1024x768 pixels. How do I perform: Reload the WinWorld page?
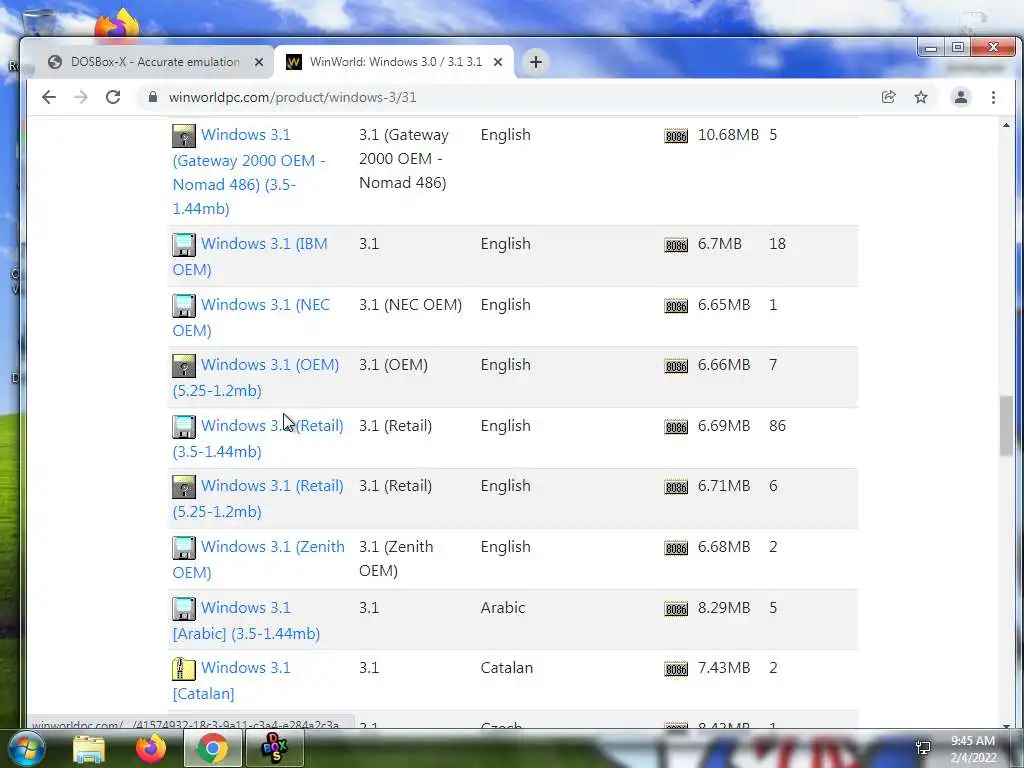coord(113,97)
